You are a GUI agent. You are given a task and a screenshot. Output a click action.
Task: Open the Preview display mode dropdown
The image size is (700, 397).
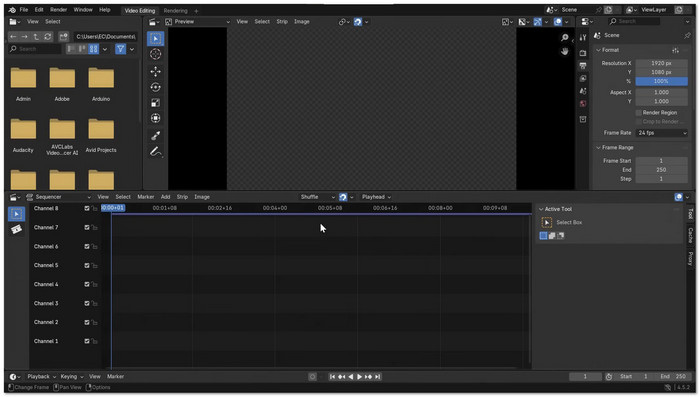click(x=198, y=22)
